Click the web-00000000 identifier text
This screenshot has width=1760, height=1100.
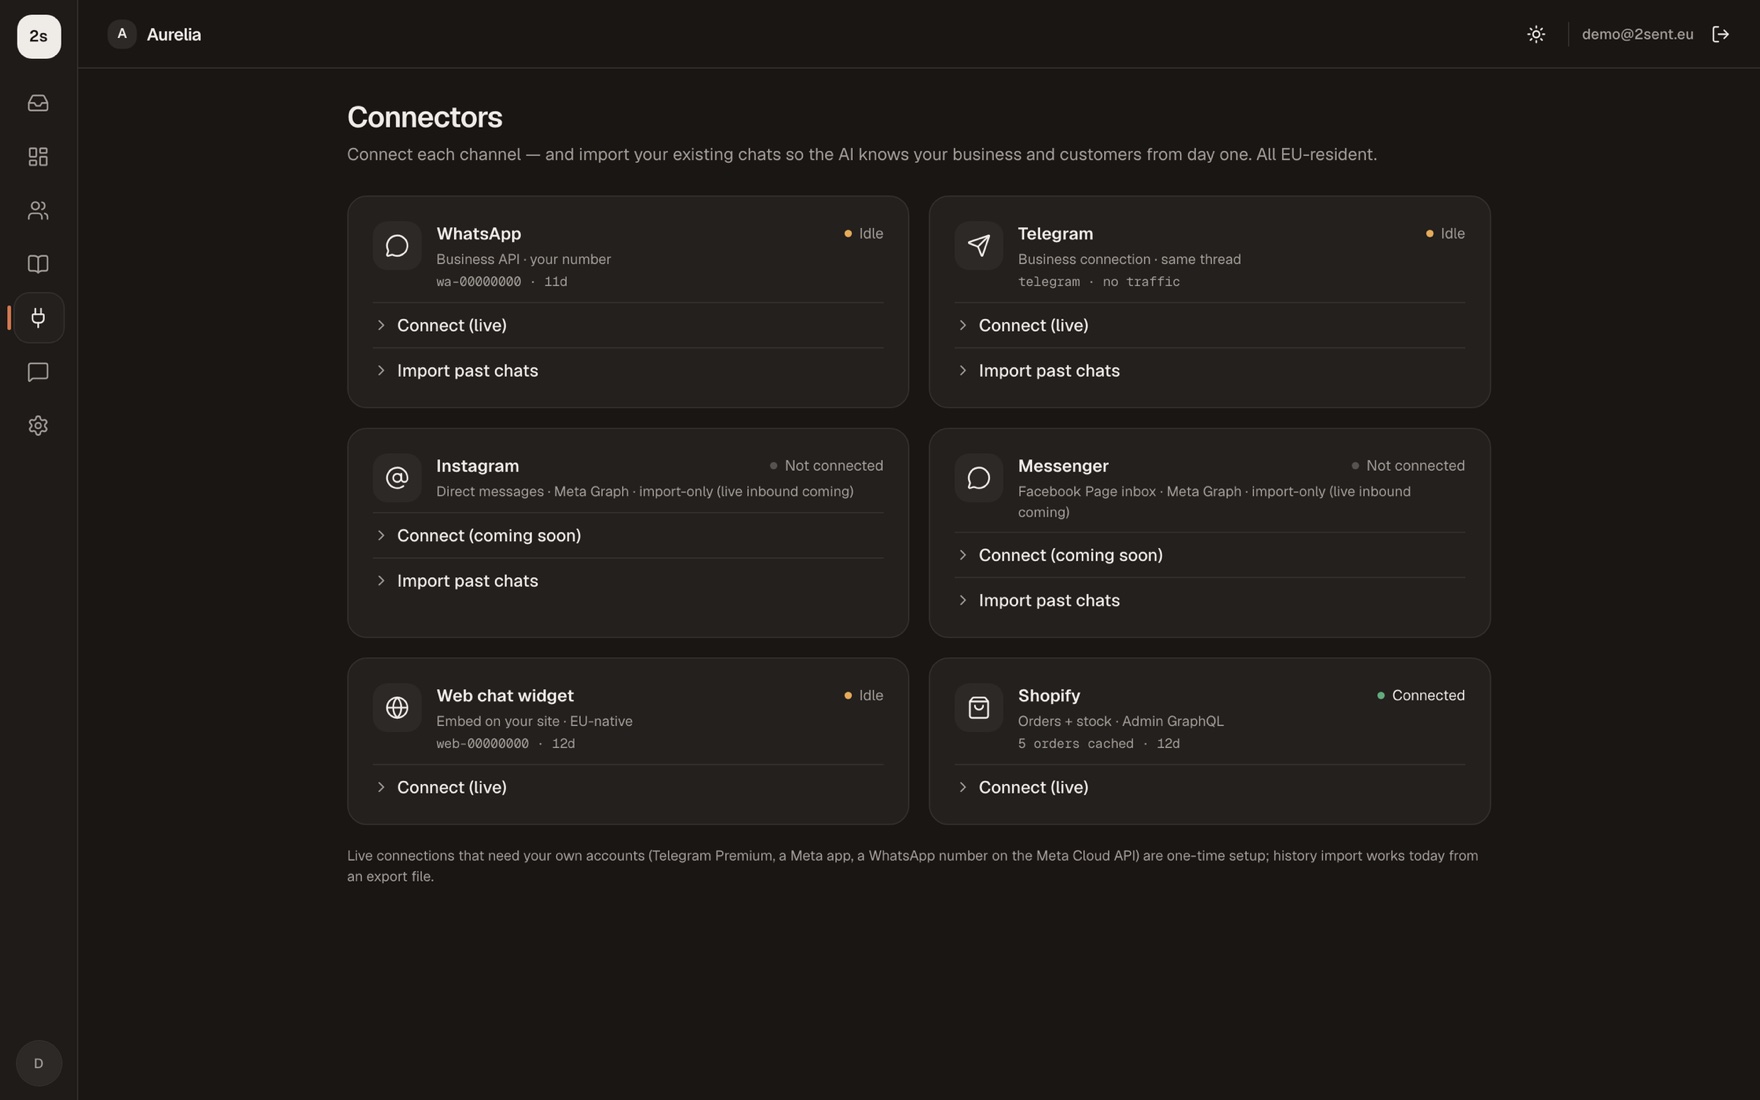[482, 744]
